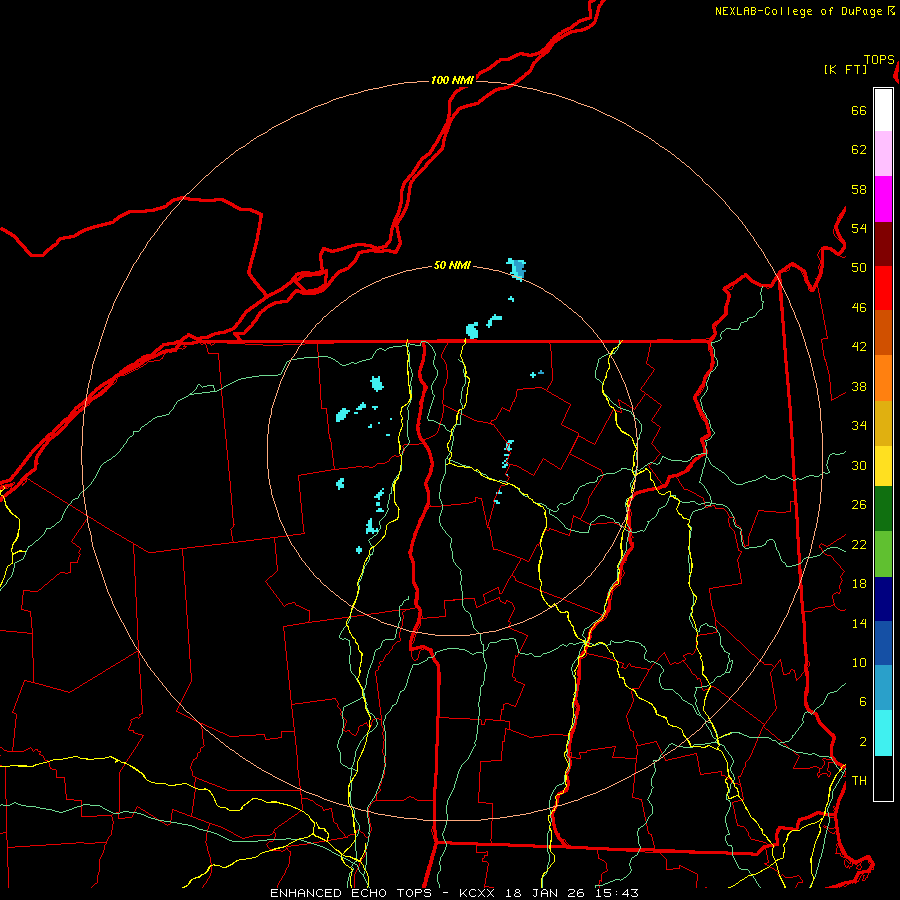Viewport: 900px width, 900px height.
Task: Click the light green 22 kft swatch
Action: point(883,554)
